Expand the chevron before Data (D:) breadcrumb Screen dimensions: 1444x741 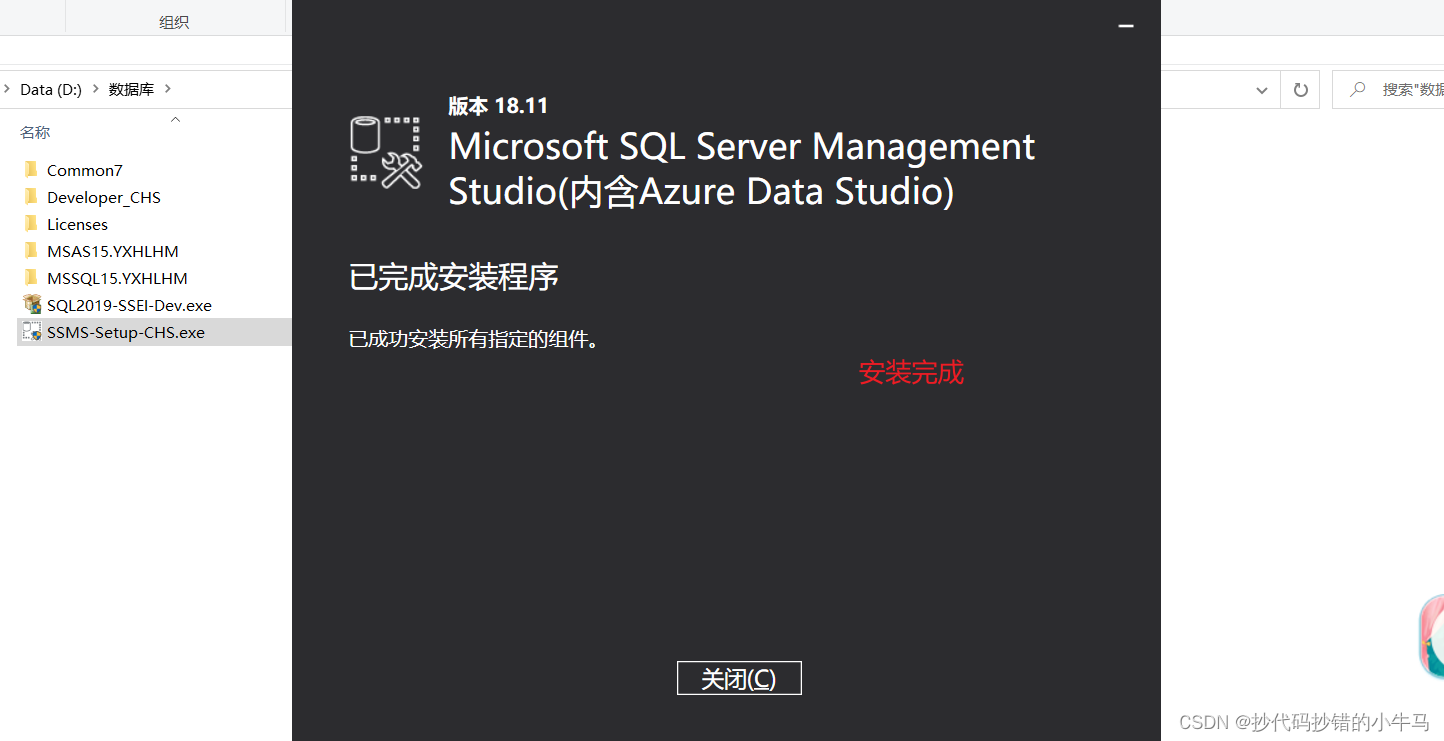7,89
